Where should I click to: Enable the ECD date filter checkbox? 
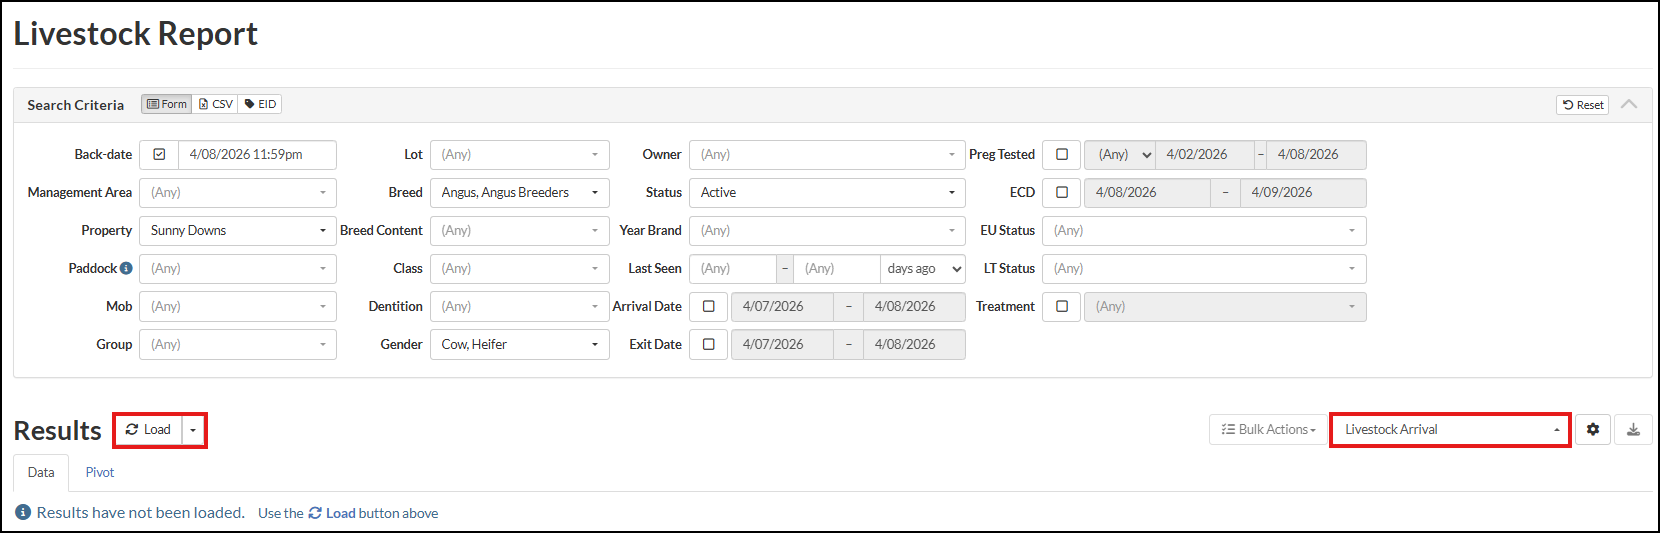tap(1062, 193)
